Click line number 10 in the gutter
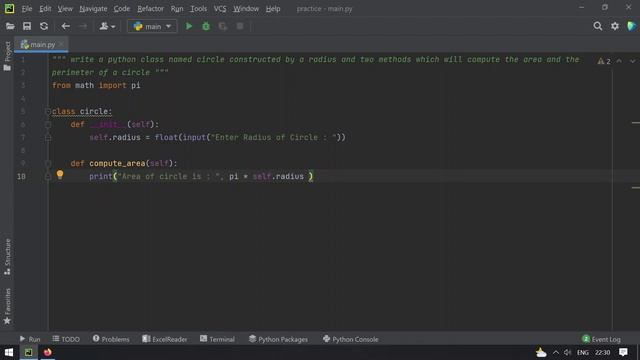Image resolution: width=640 pixels, height=360 pixels. coord(21,176)
